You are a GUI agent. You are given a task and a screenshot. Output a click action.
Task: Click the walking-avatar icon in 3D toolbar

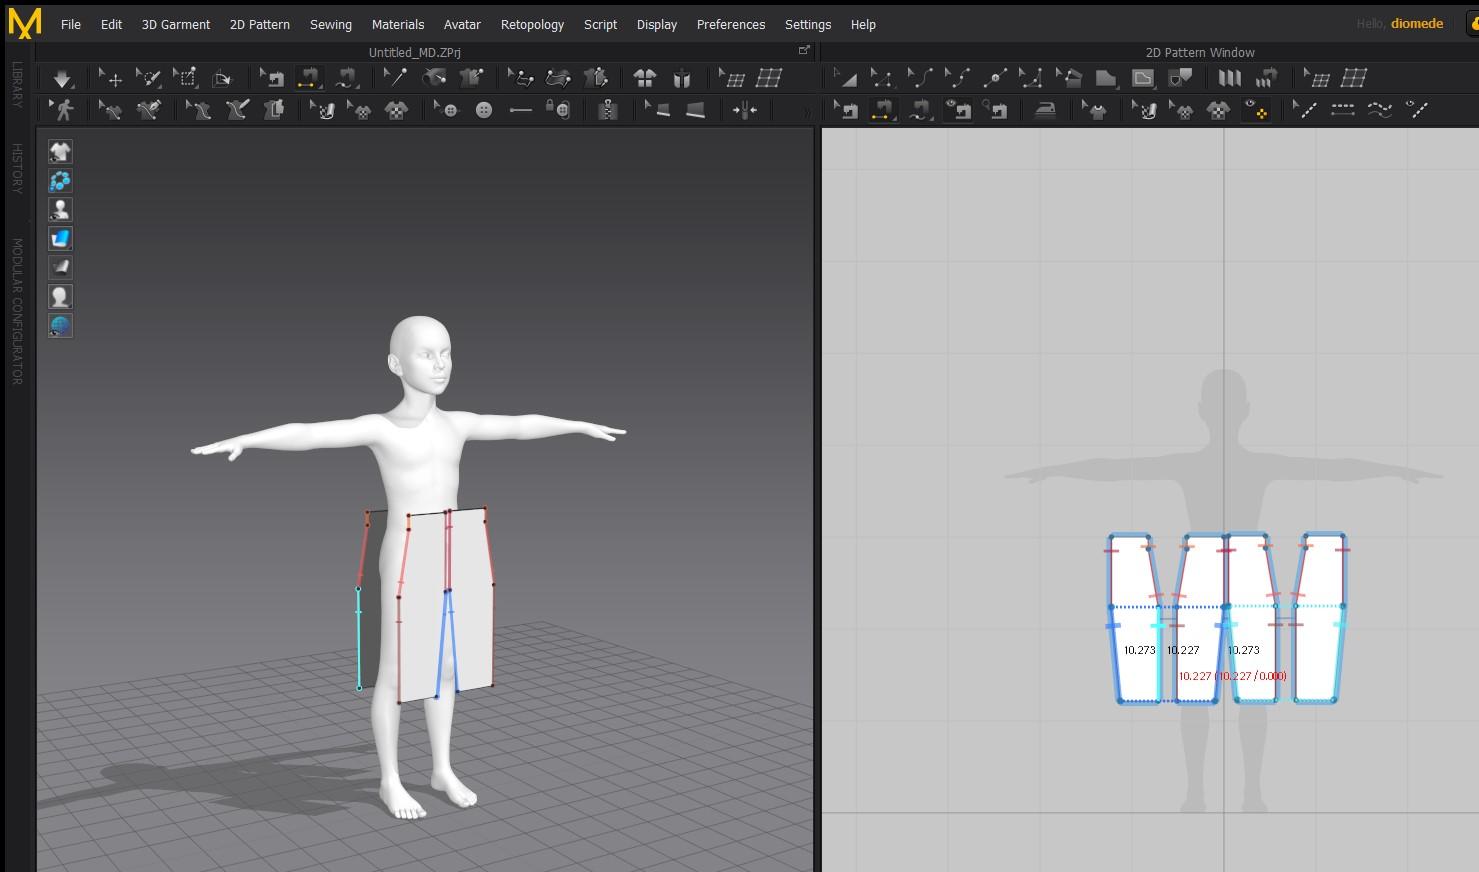click(x=63, y=110)
